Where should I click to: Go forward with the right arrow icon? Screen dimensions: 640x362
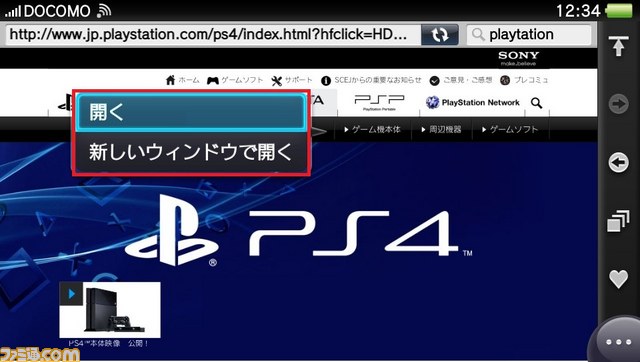tap(618, 104)
